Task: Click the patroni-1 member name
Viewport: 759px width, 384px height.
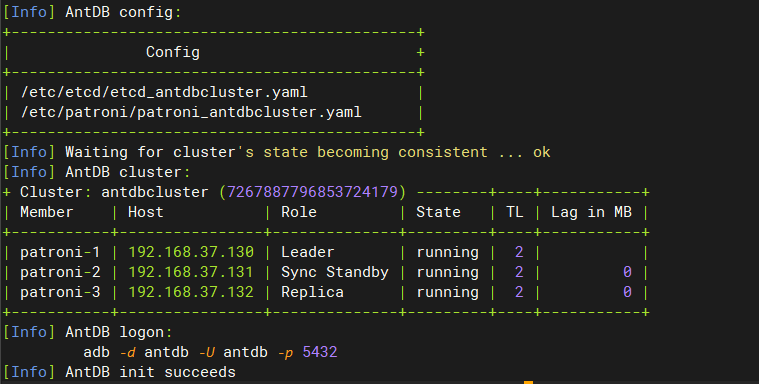Action: 60,252
